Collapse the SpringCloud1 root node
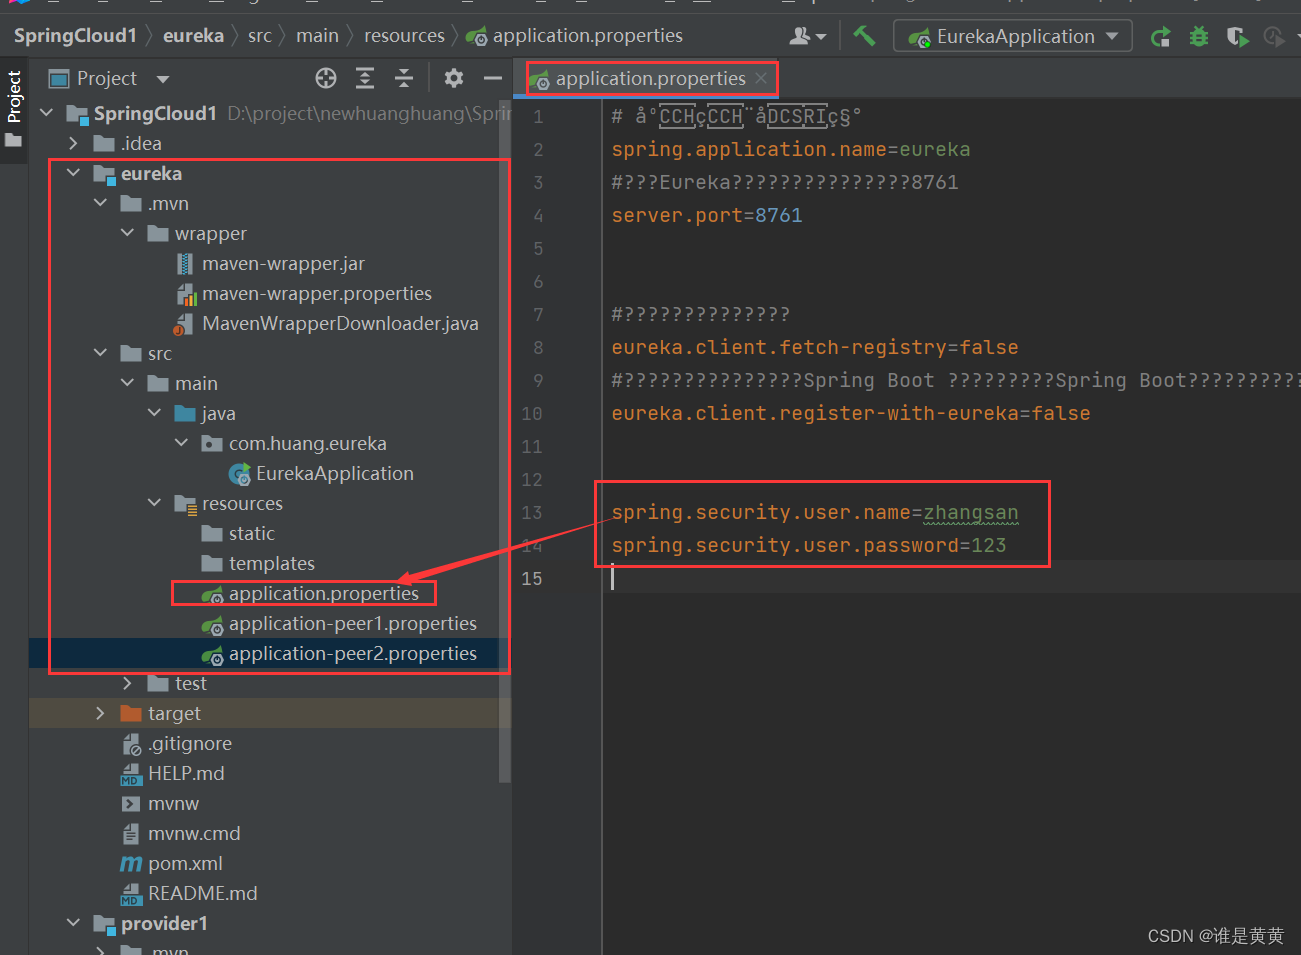 47,113
